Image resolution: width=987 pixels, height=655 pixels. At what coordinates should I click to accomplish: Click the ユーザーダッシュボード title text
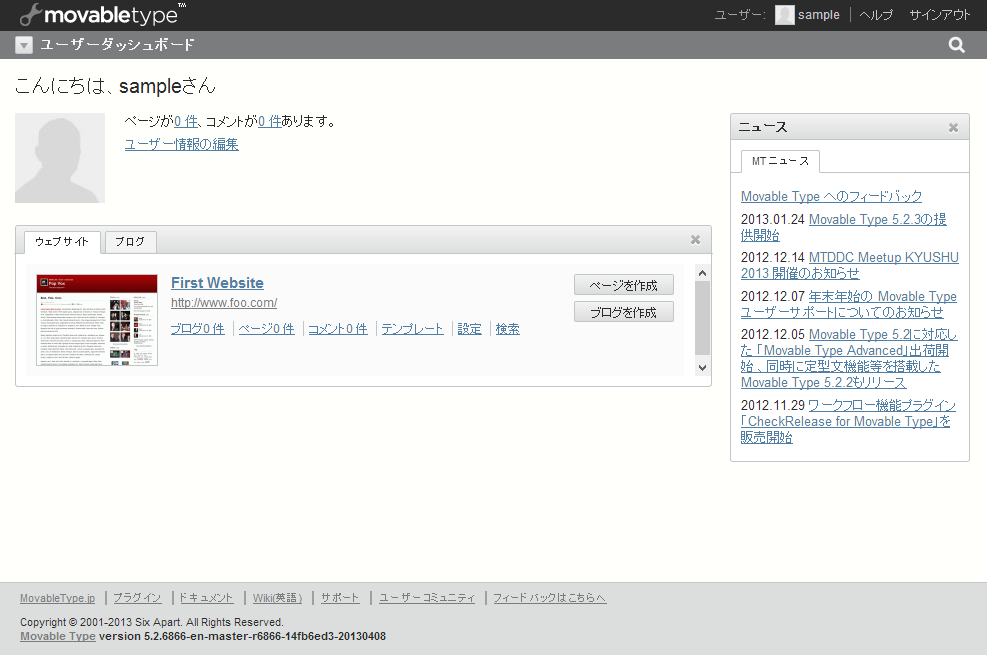pos(117,45)
